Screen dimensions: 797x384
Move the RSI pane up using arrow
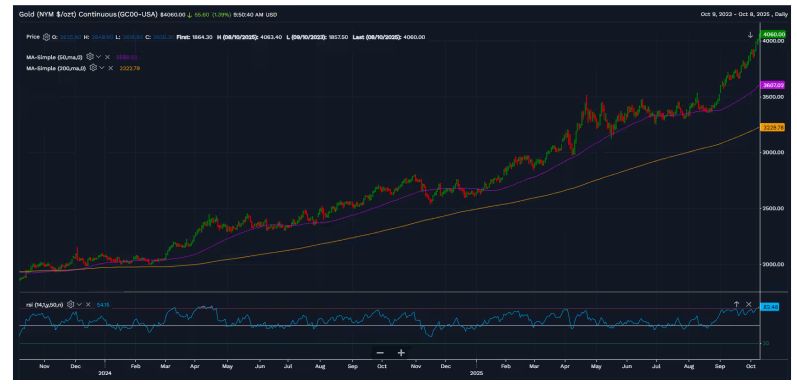pyautogui.click(x=736, y=304)
